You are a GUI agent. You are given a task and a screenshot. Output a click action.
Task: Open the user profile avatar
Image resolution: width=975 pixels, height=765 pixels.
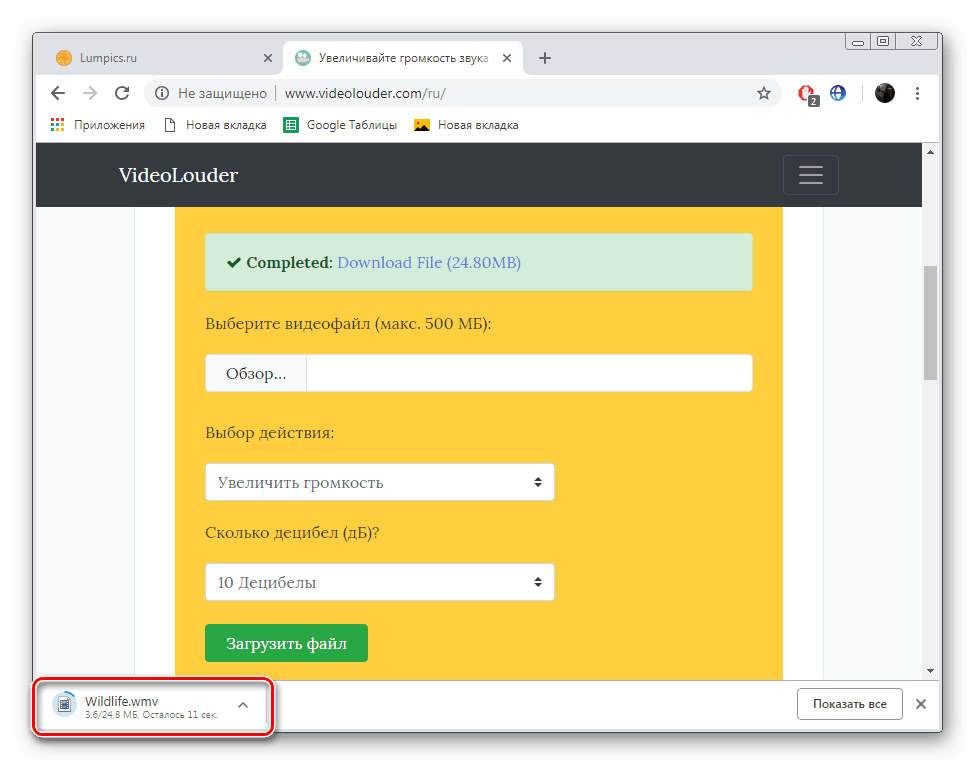(884, 93)
